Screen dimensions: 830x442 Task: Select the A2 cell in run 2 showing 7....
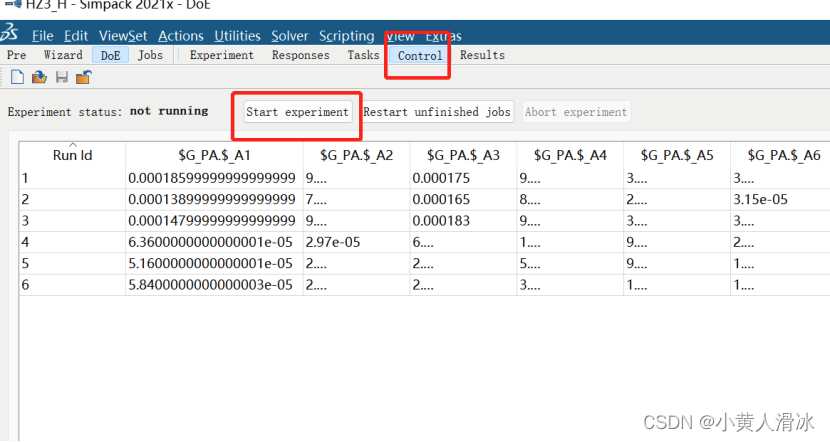pyautogui.click(x=356, y=200)
